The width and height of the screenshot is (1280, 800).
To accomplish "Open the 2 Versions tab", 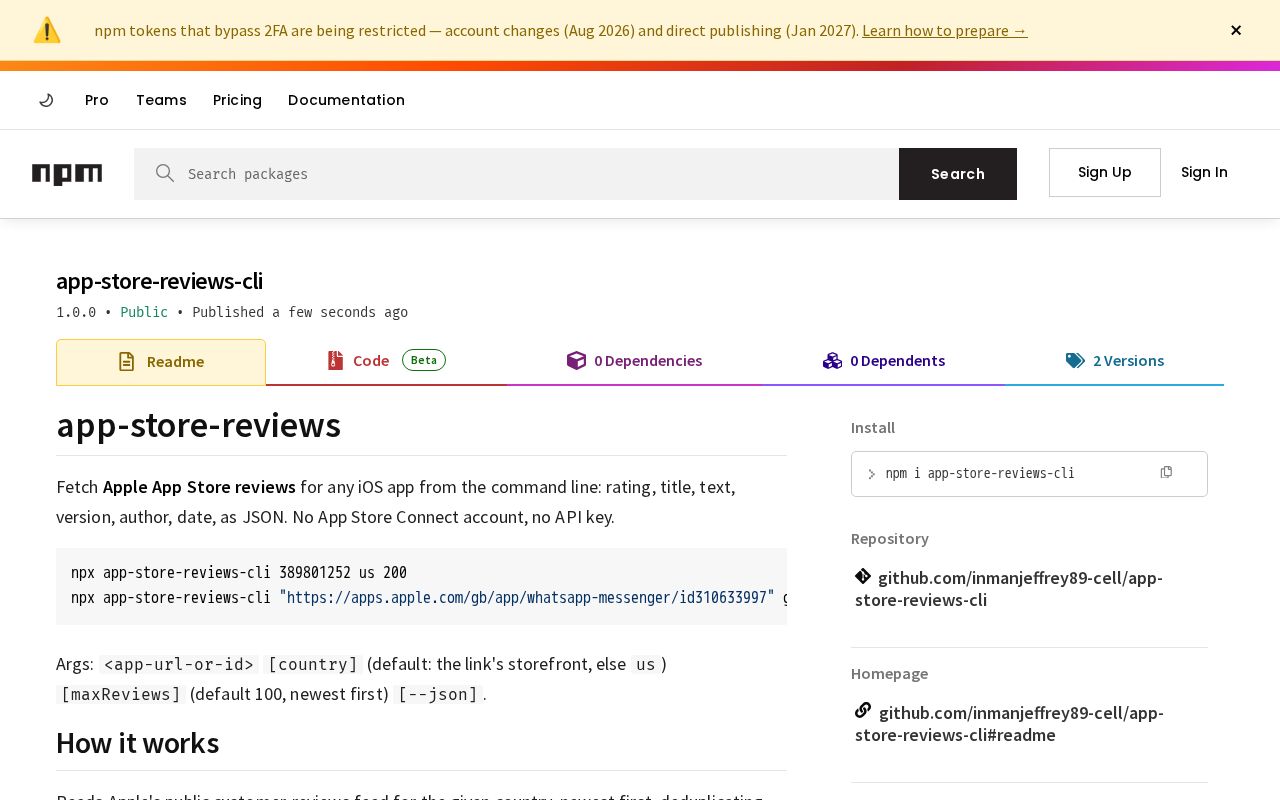I will point(1115,361).
